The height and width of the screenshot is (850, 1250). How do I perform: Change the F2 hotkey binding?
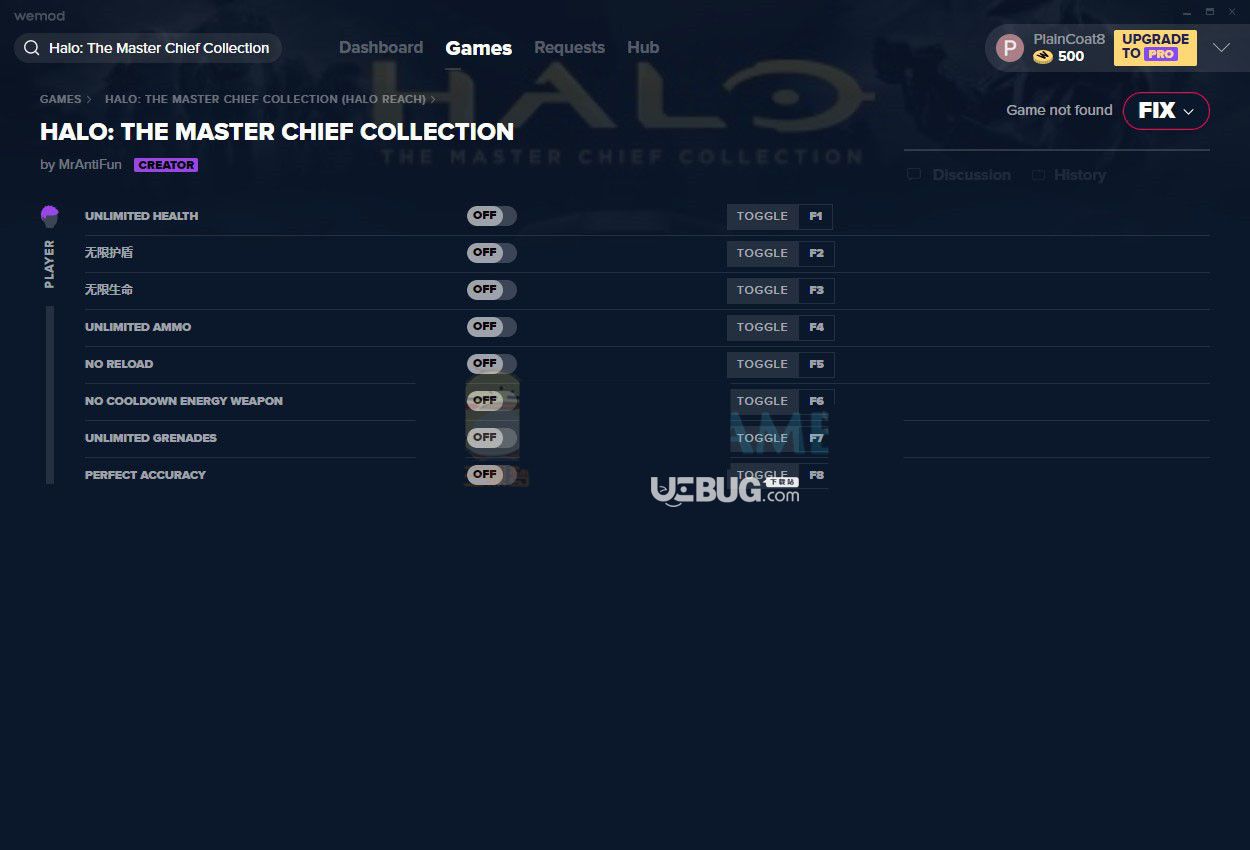click(x=816, y=253)
